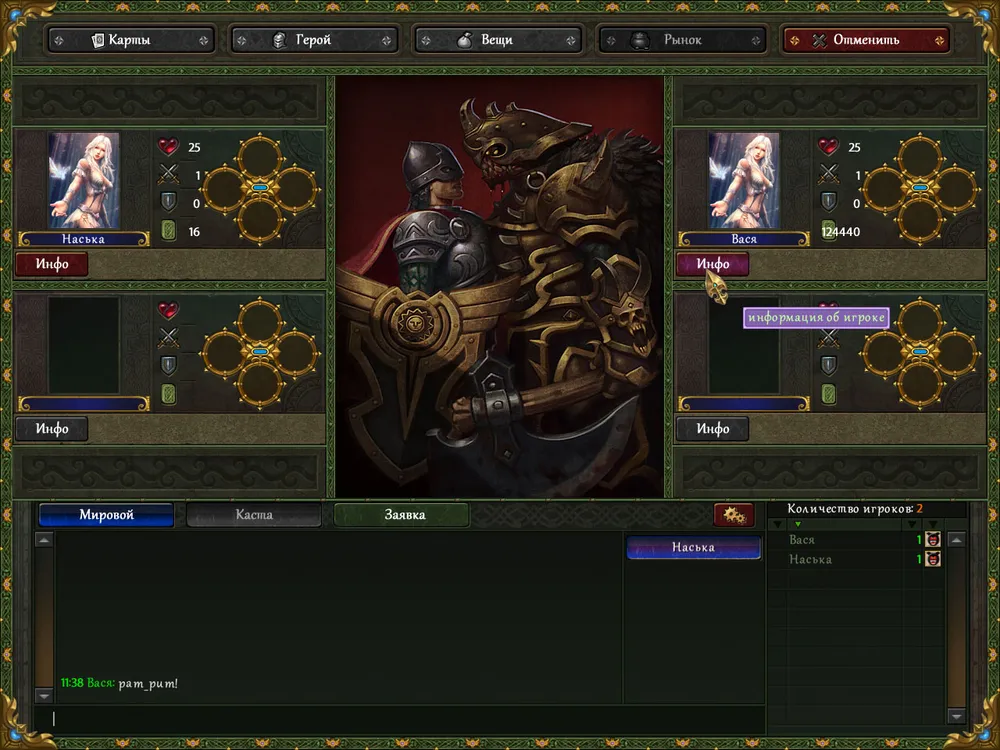Viewport: 1000px width, 750px height.
Task: Click demon face icon next to Вася in player list
Action: [x=933, y=540]
